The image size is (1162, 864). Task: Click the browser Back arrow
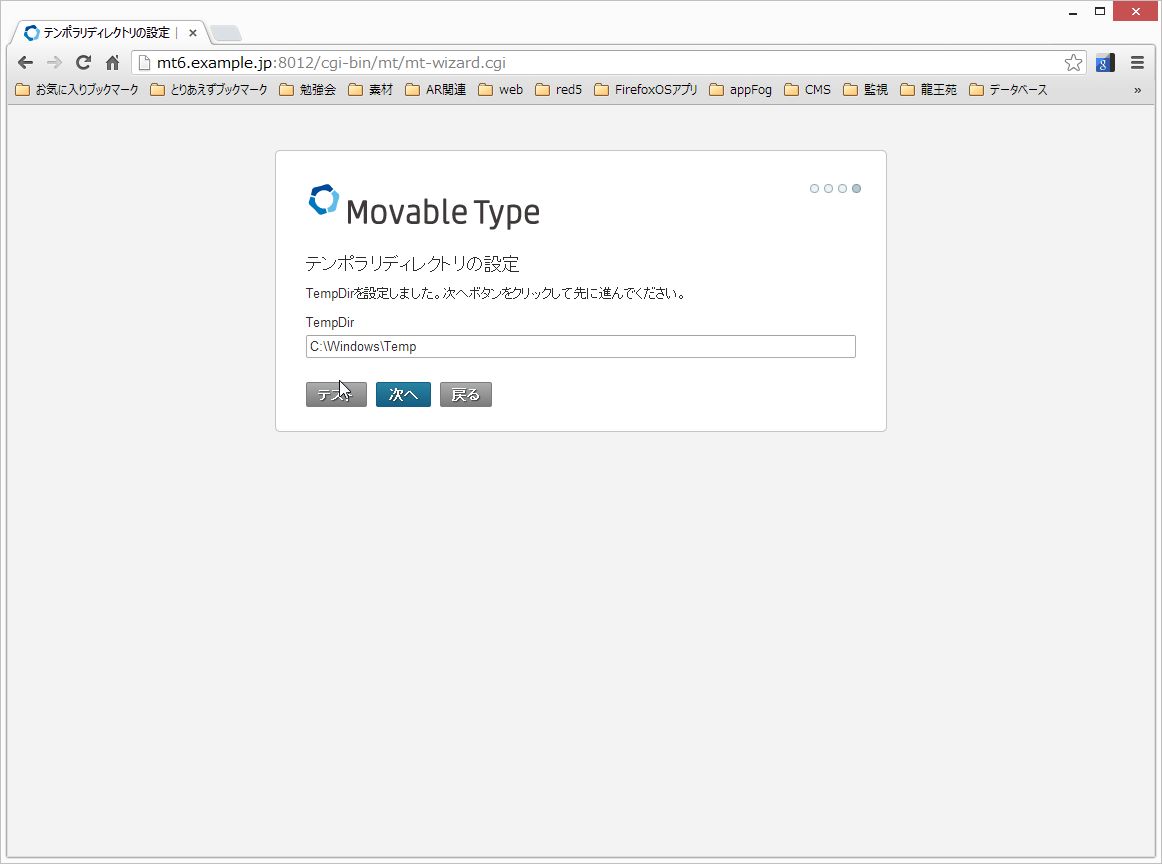(25, 63)
